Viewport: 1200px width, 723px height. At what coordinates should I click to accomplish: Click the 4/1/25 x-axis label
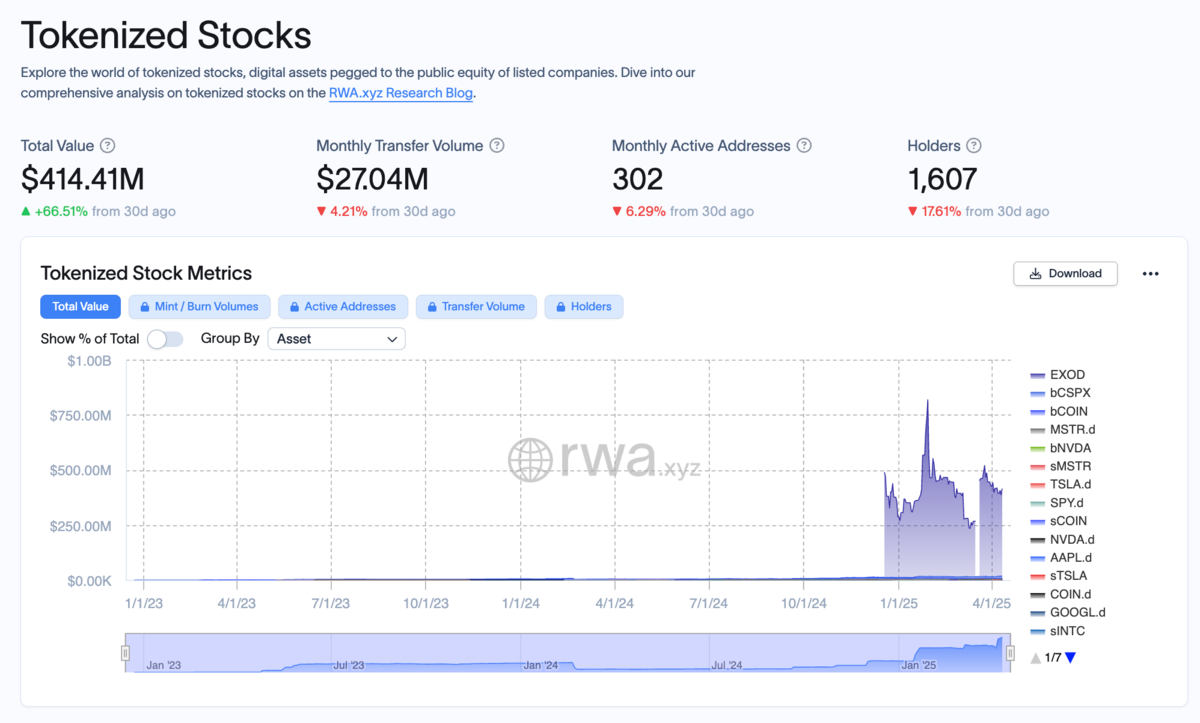pyautogui.click(x=992, y=604)
